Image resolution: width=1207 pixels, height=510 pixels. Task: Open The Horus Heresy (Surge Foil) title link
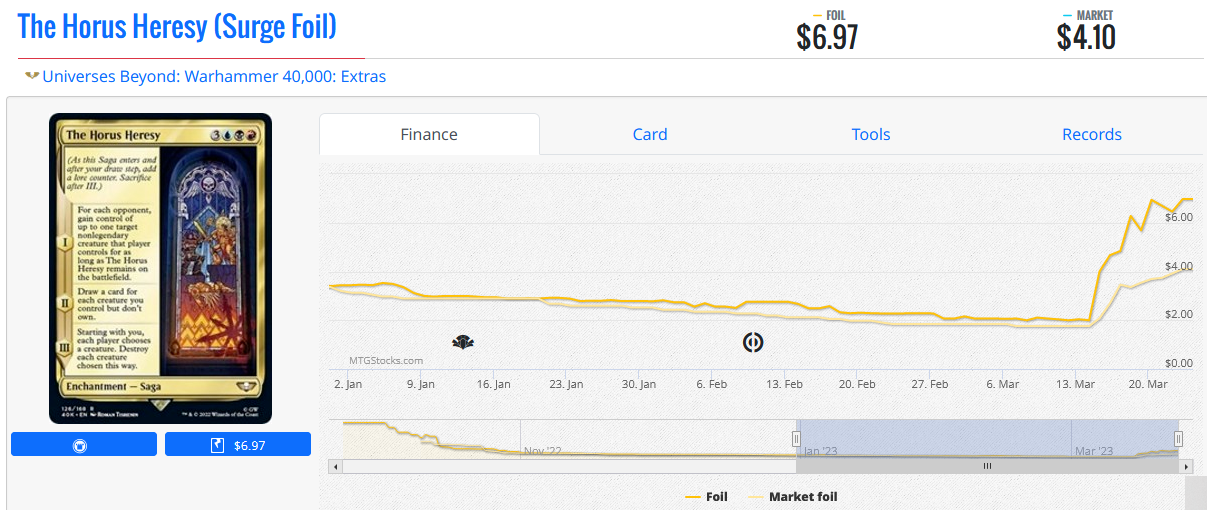177,27
